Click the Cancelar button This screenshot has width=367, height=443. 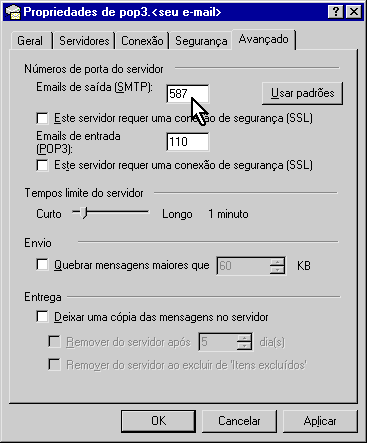(239, 421)
